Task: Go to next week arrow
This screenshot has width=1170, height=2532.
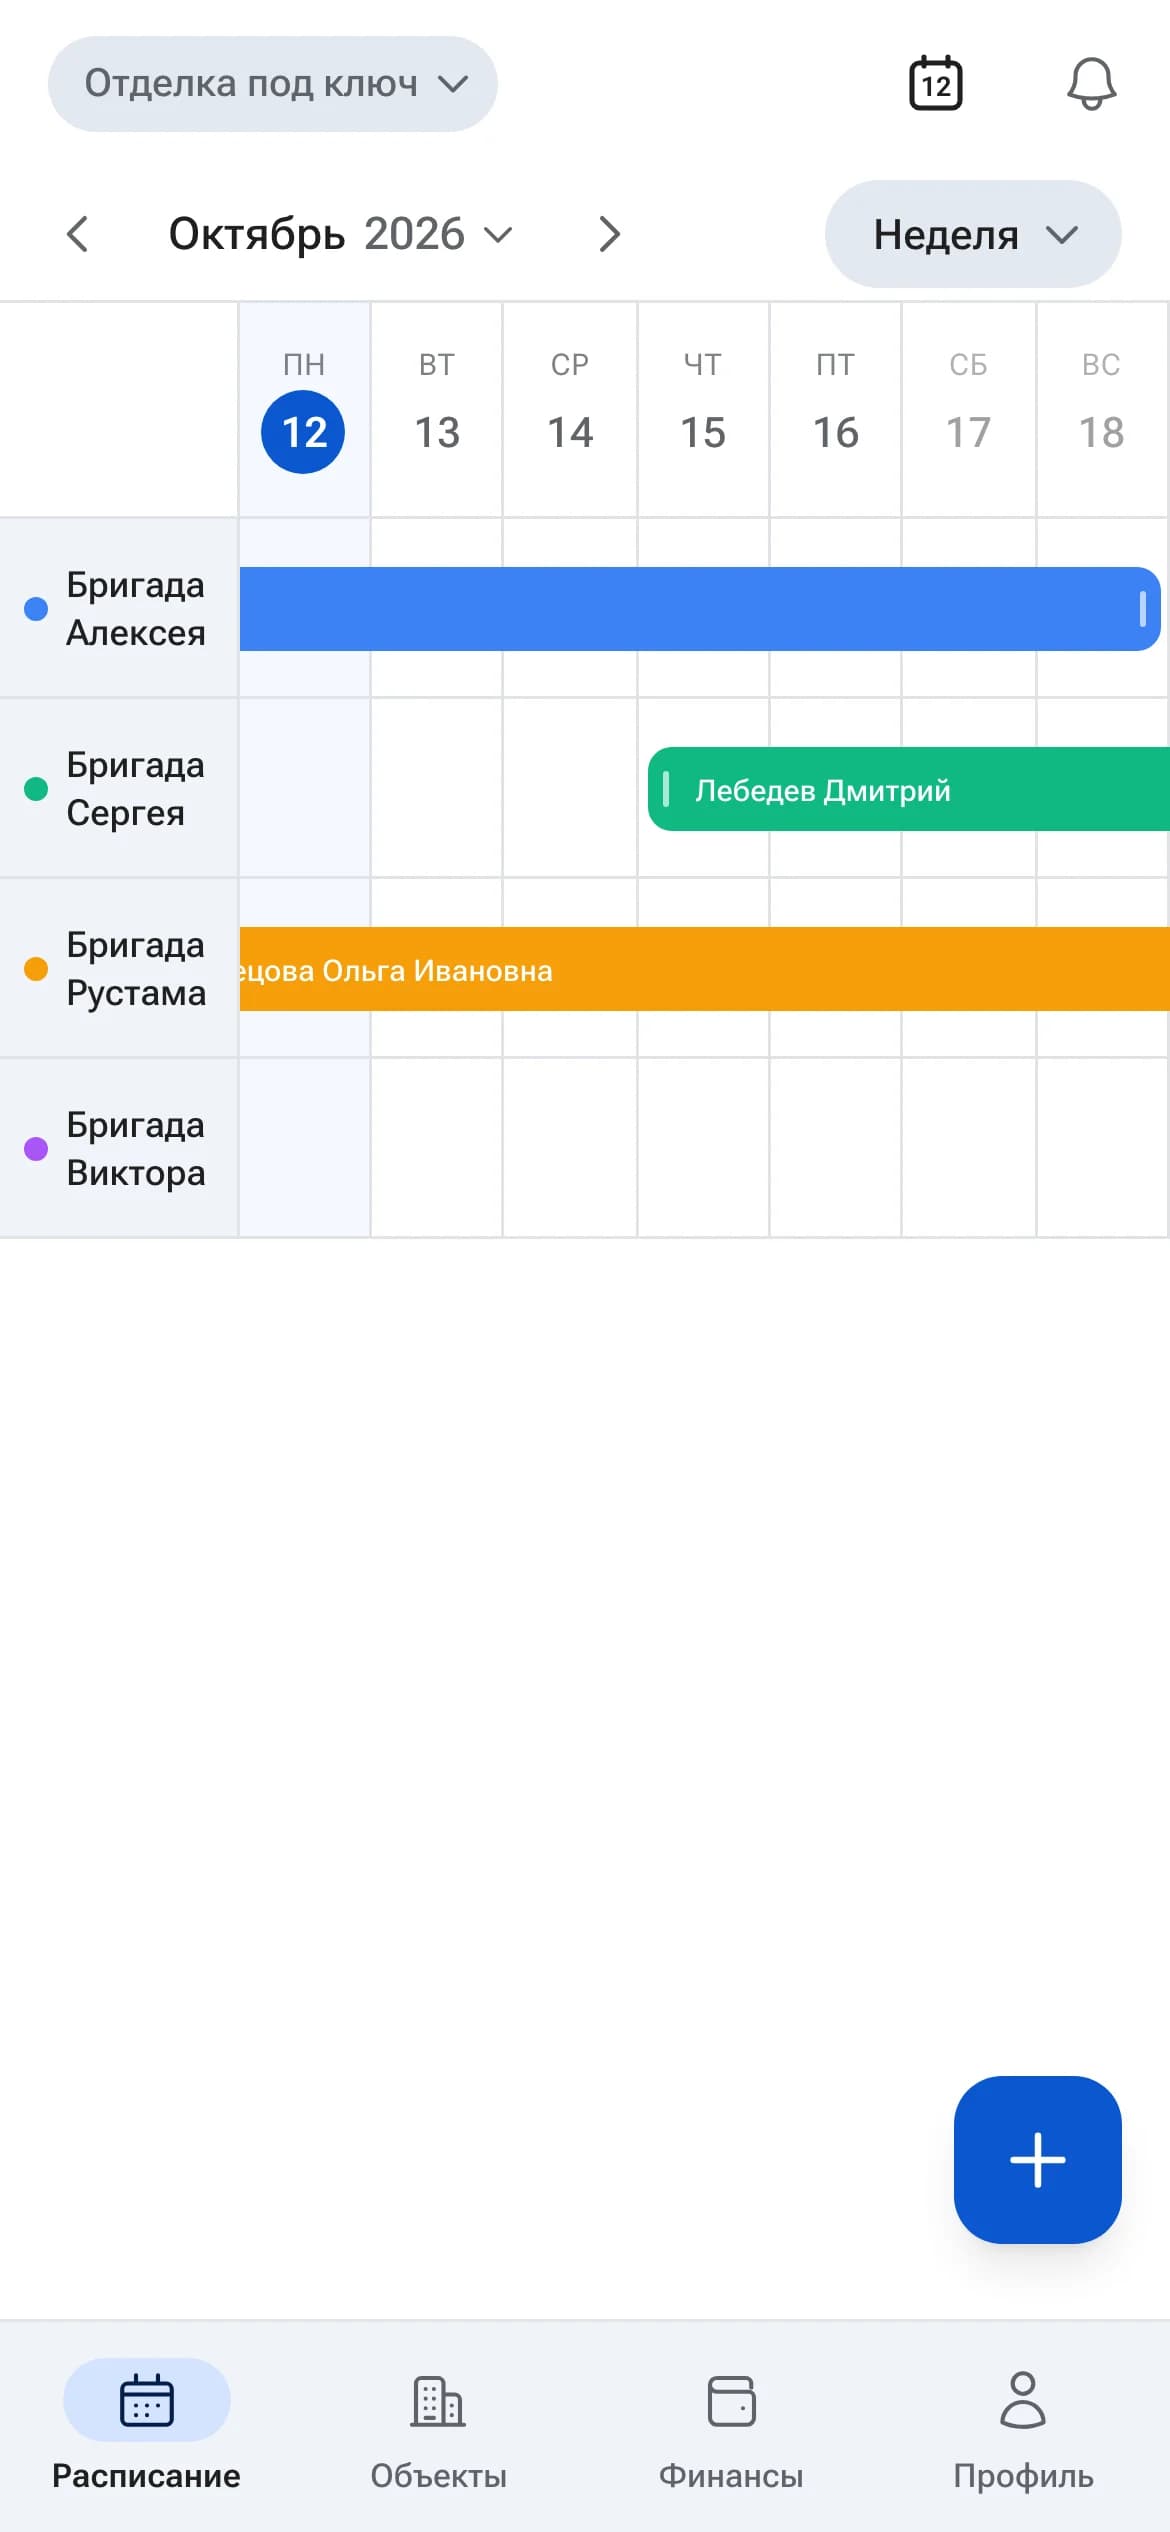Action: pos(609,234)
